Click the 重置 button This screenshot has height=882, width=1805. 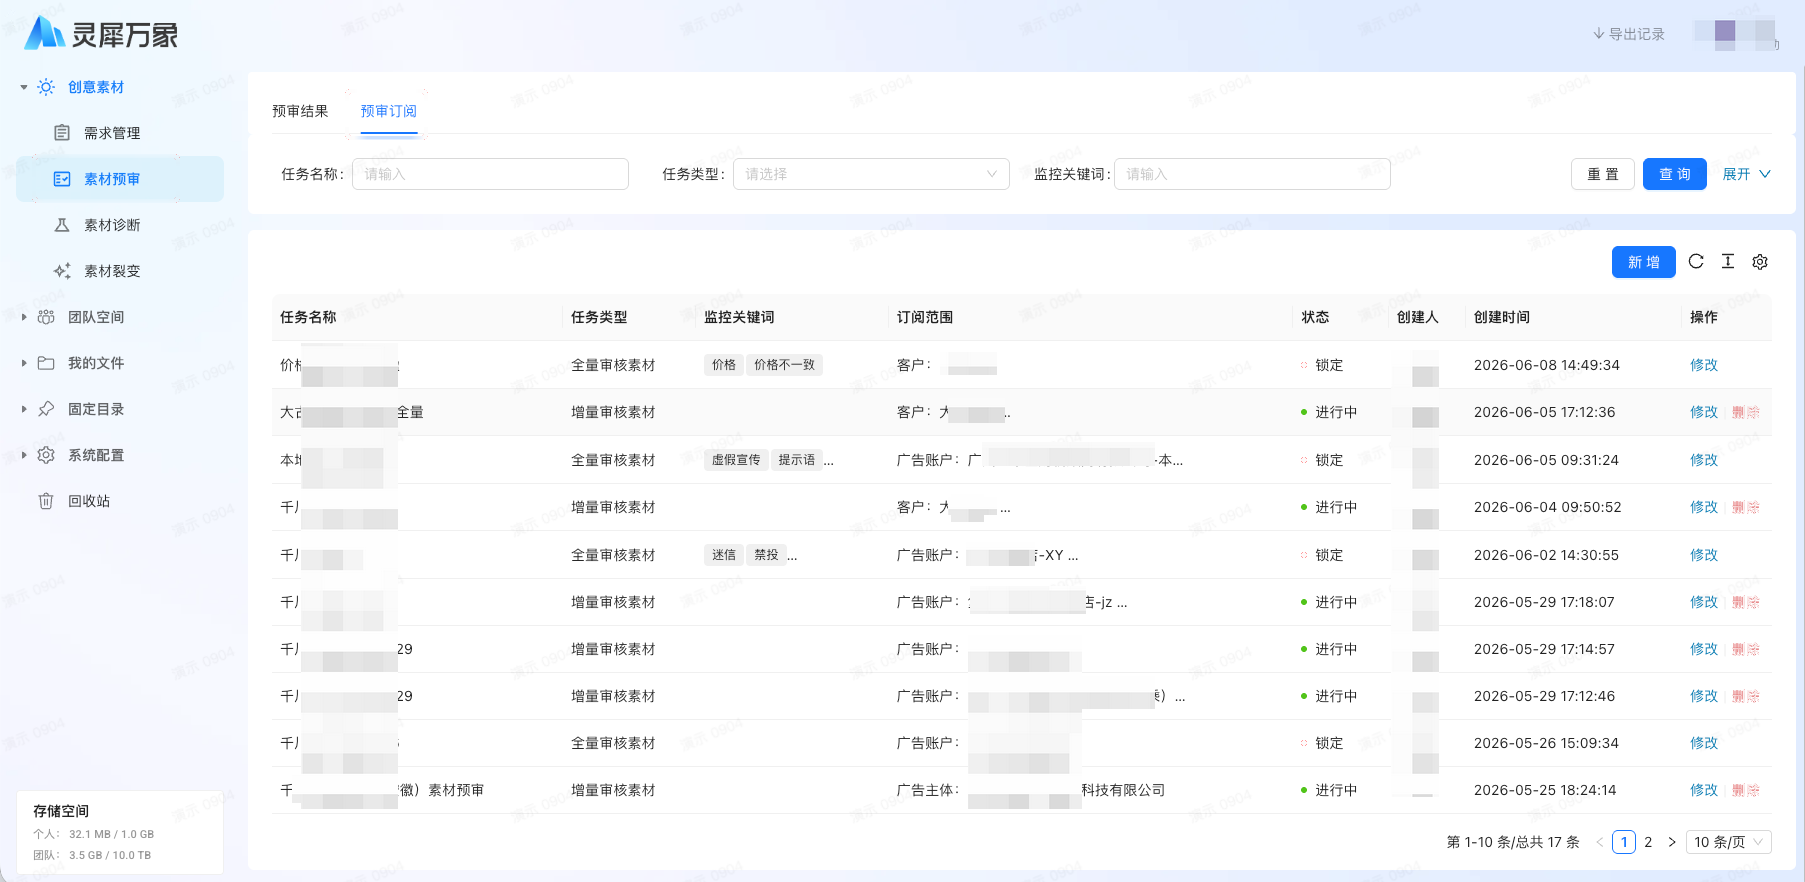[x=1603, y=174]
